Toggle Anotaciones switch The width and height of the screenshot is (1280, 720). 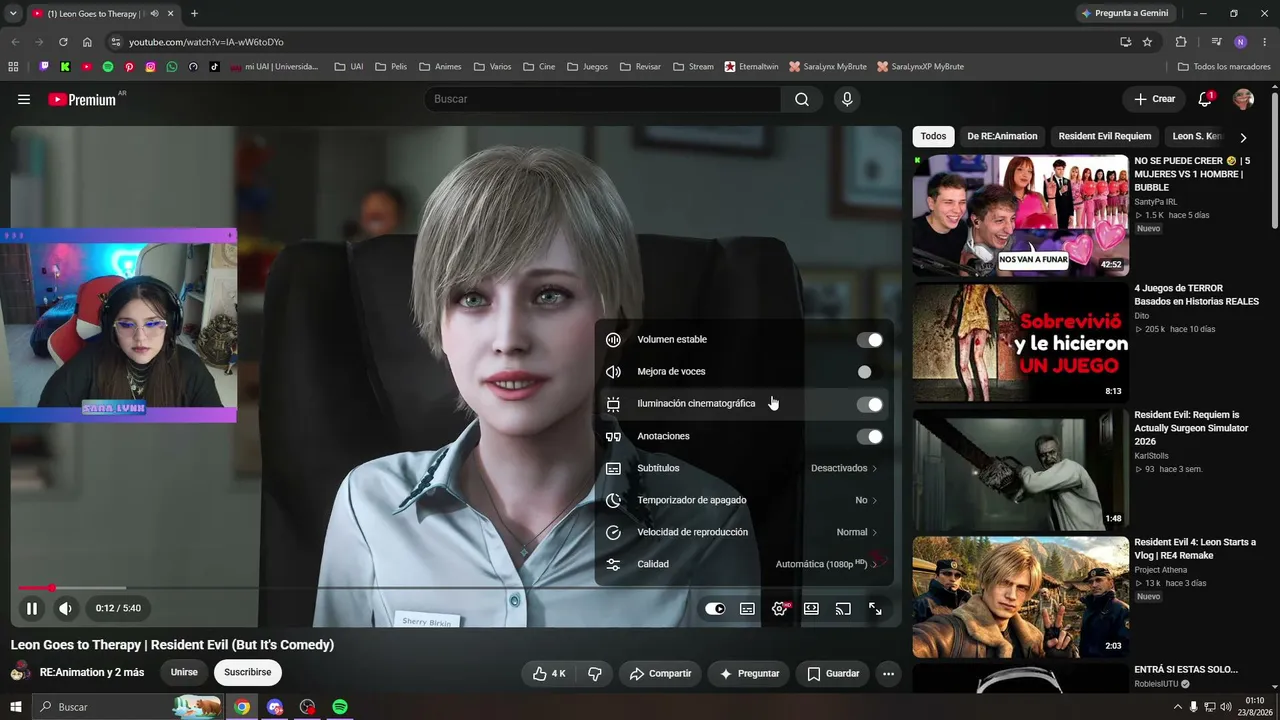pyautogui.click(x=869, y=437)
